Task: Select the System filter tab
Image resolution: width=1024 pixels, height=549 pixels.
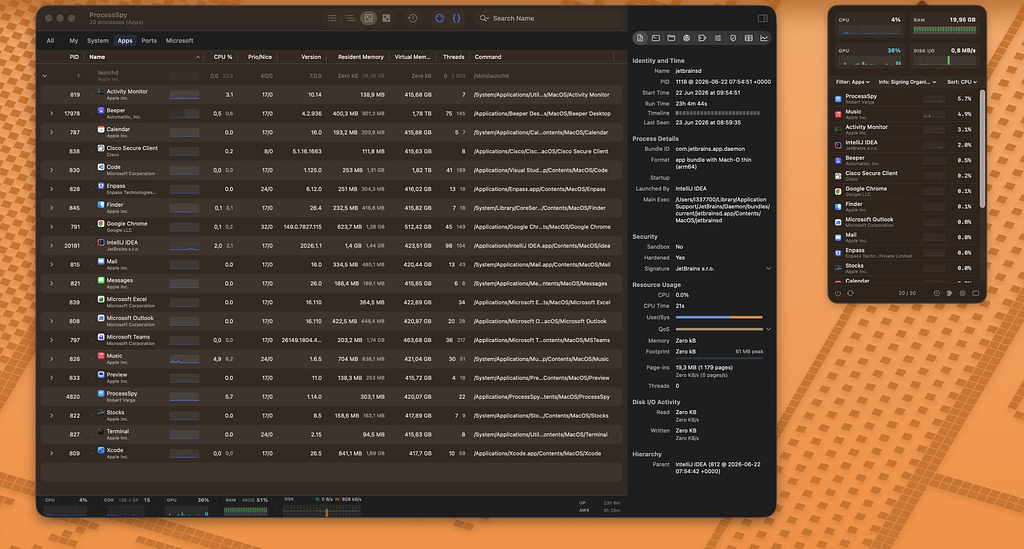Action: [97, 40]
